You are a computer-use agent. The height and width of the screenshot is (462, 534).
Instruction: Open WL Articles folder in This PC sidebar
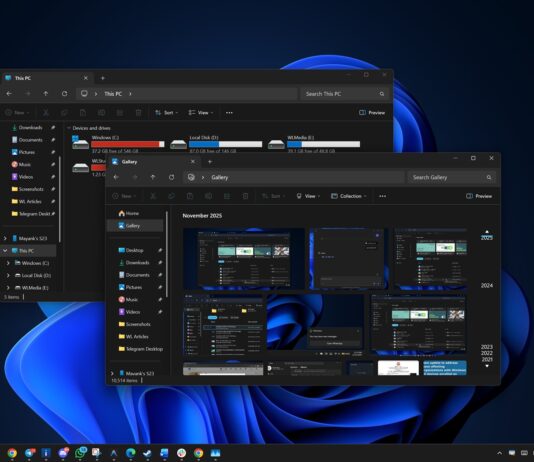[x=26, y=202]
